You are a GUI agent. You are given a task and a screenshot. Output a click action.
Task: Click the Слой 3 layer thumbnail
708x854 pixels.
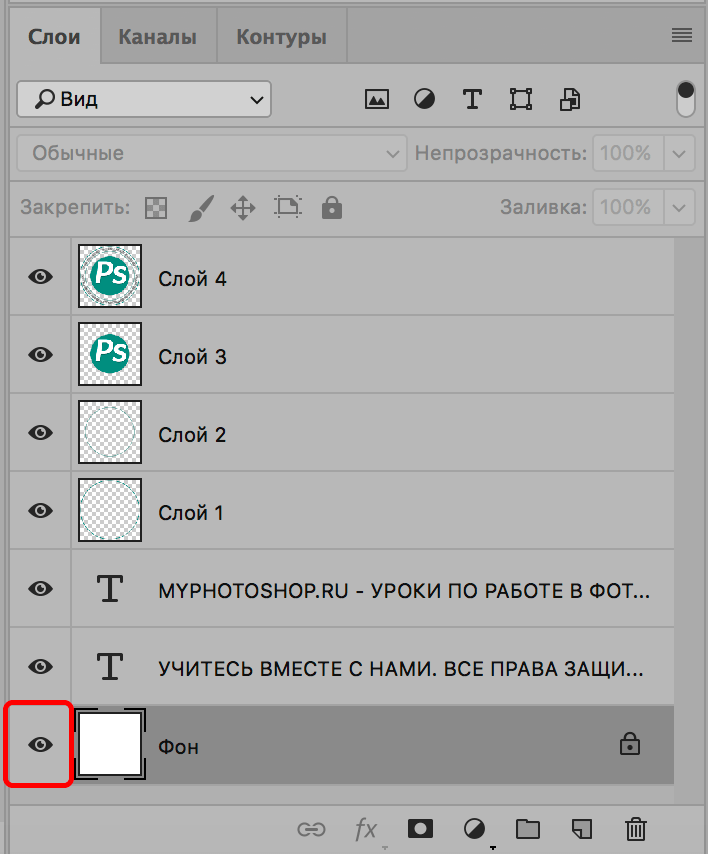coord(110,355)
